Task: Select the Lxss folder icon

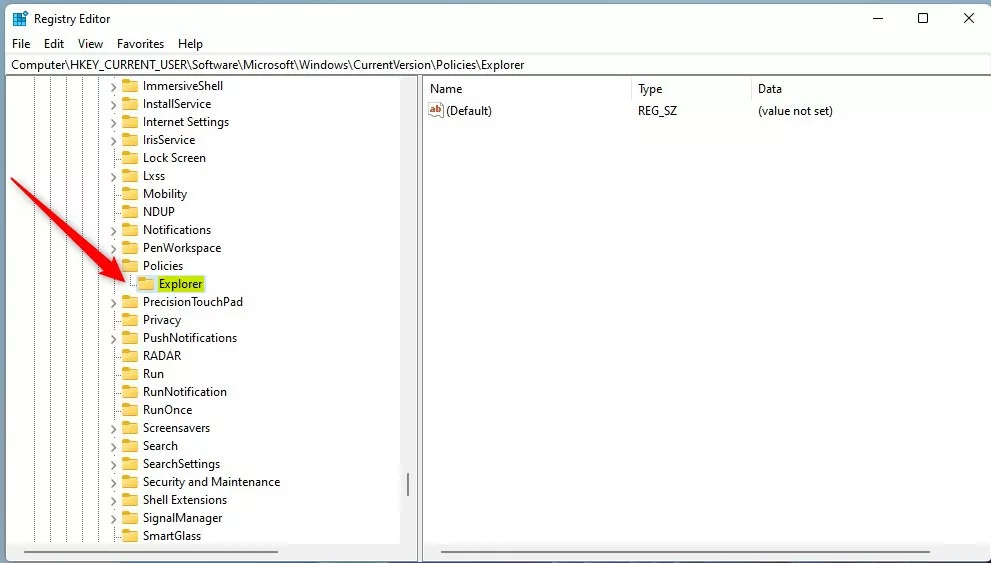Action: pos(130,176)
